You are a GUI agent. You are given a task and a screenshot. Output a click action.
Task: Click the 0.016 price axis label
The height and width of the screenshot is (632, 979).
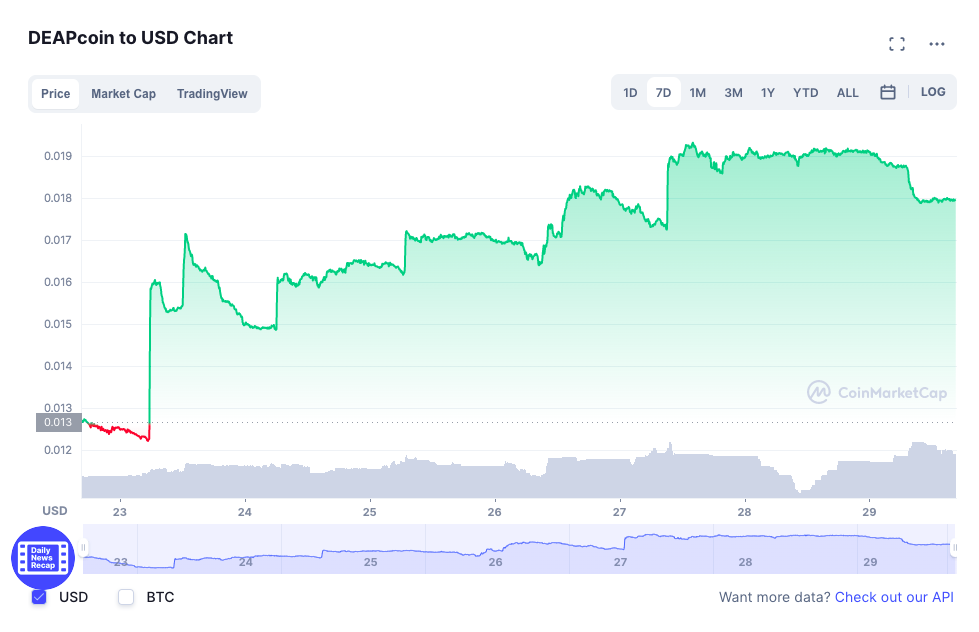[x=58, y=282]
